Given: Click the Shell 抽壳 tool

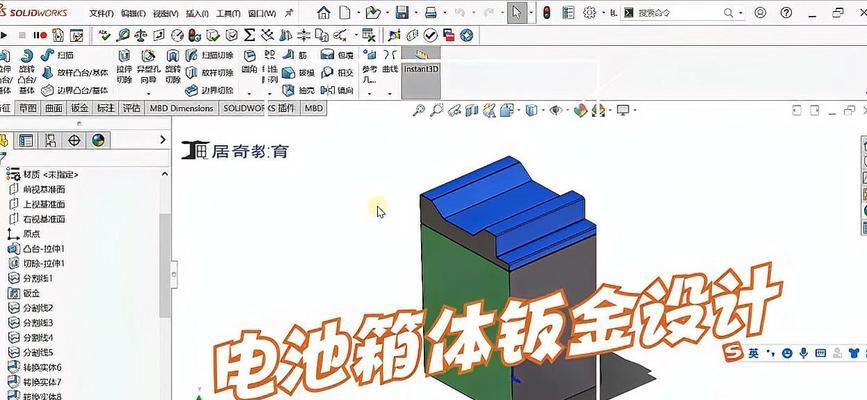Looking at the screenshot, I should point(298,90).
